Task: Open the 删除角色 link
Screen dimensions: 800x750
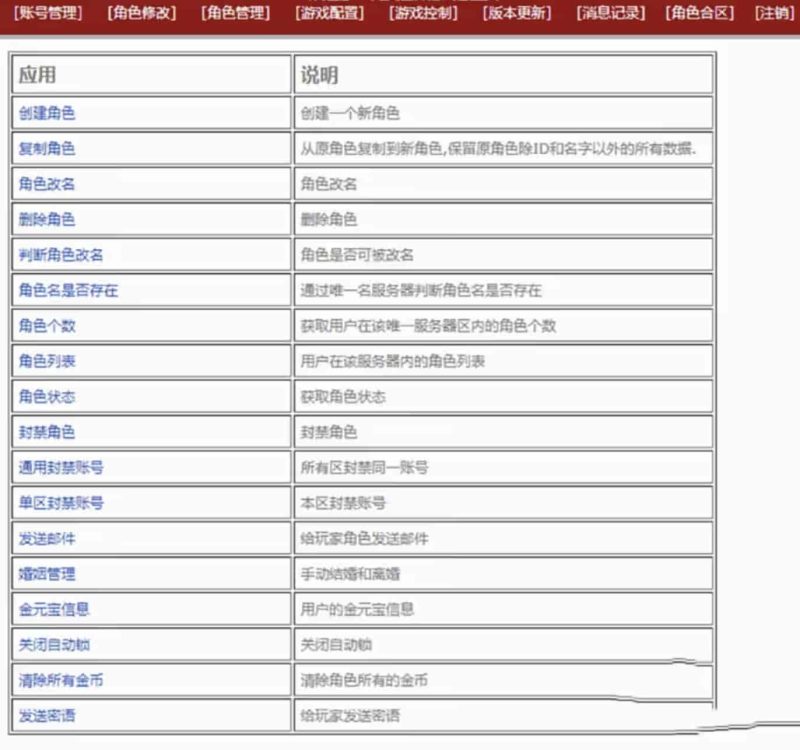Action: click(47, 219)
